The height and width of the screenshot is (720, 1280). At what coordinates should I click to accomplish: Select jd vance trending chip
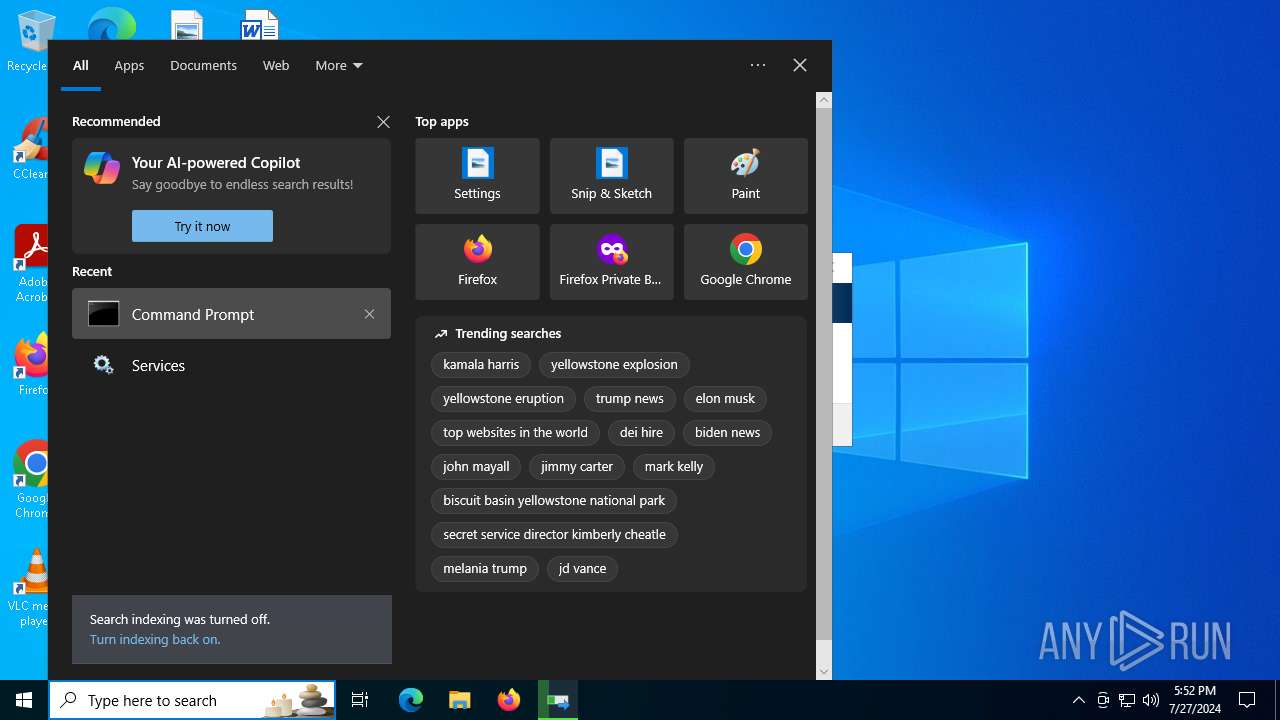582,569
